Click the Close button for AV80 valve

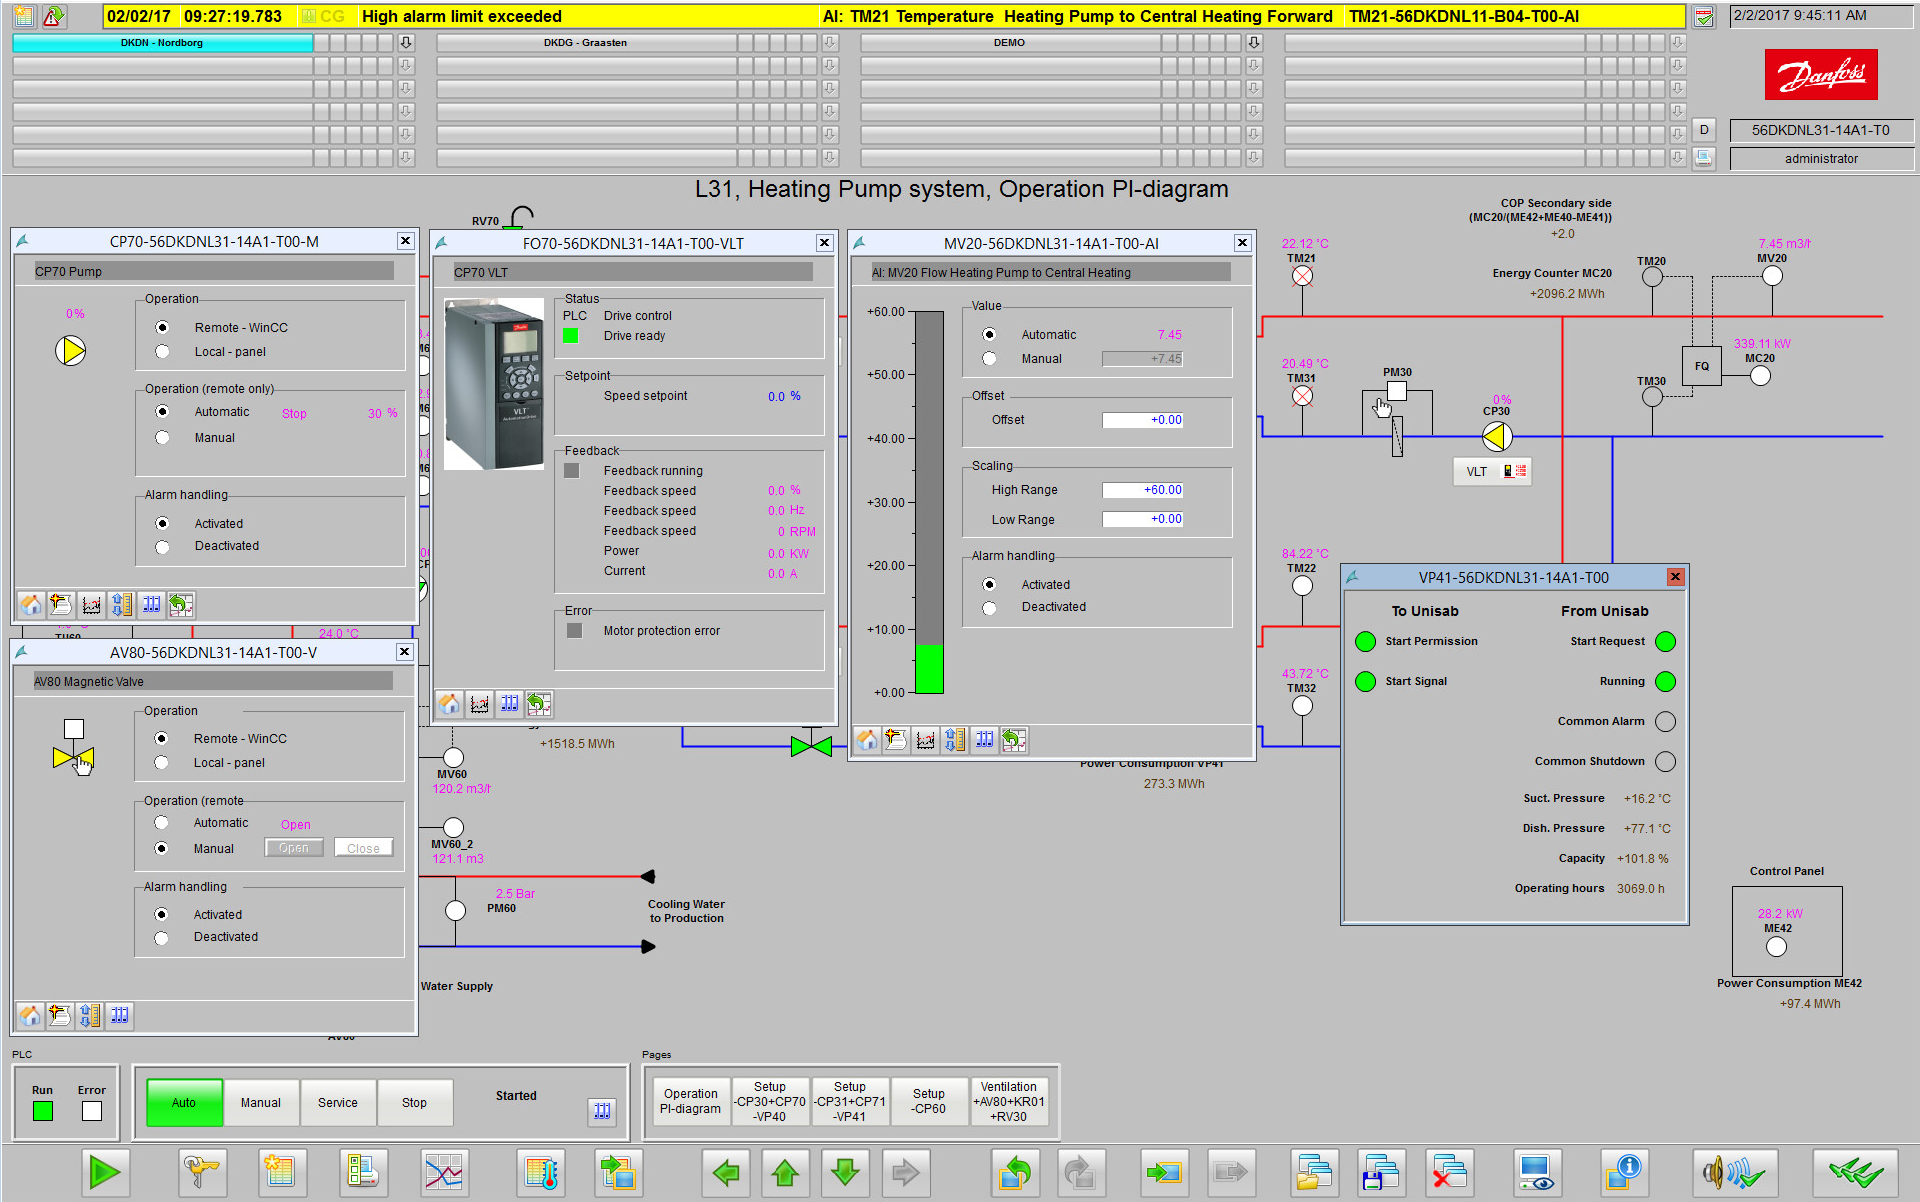pos(363,848)
